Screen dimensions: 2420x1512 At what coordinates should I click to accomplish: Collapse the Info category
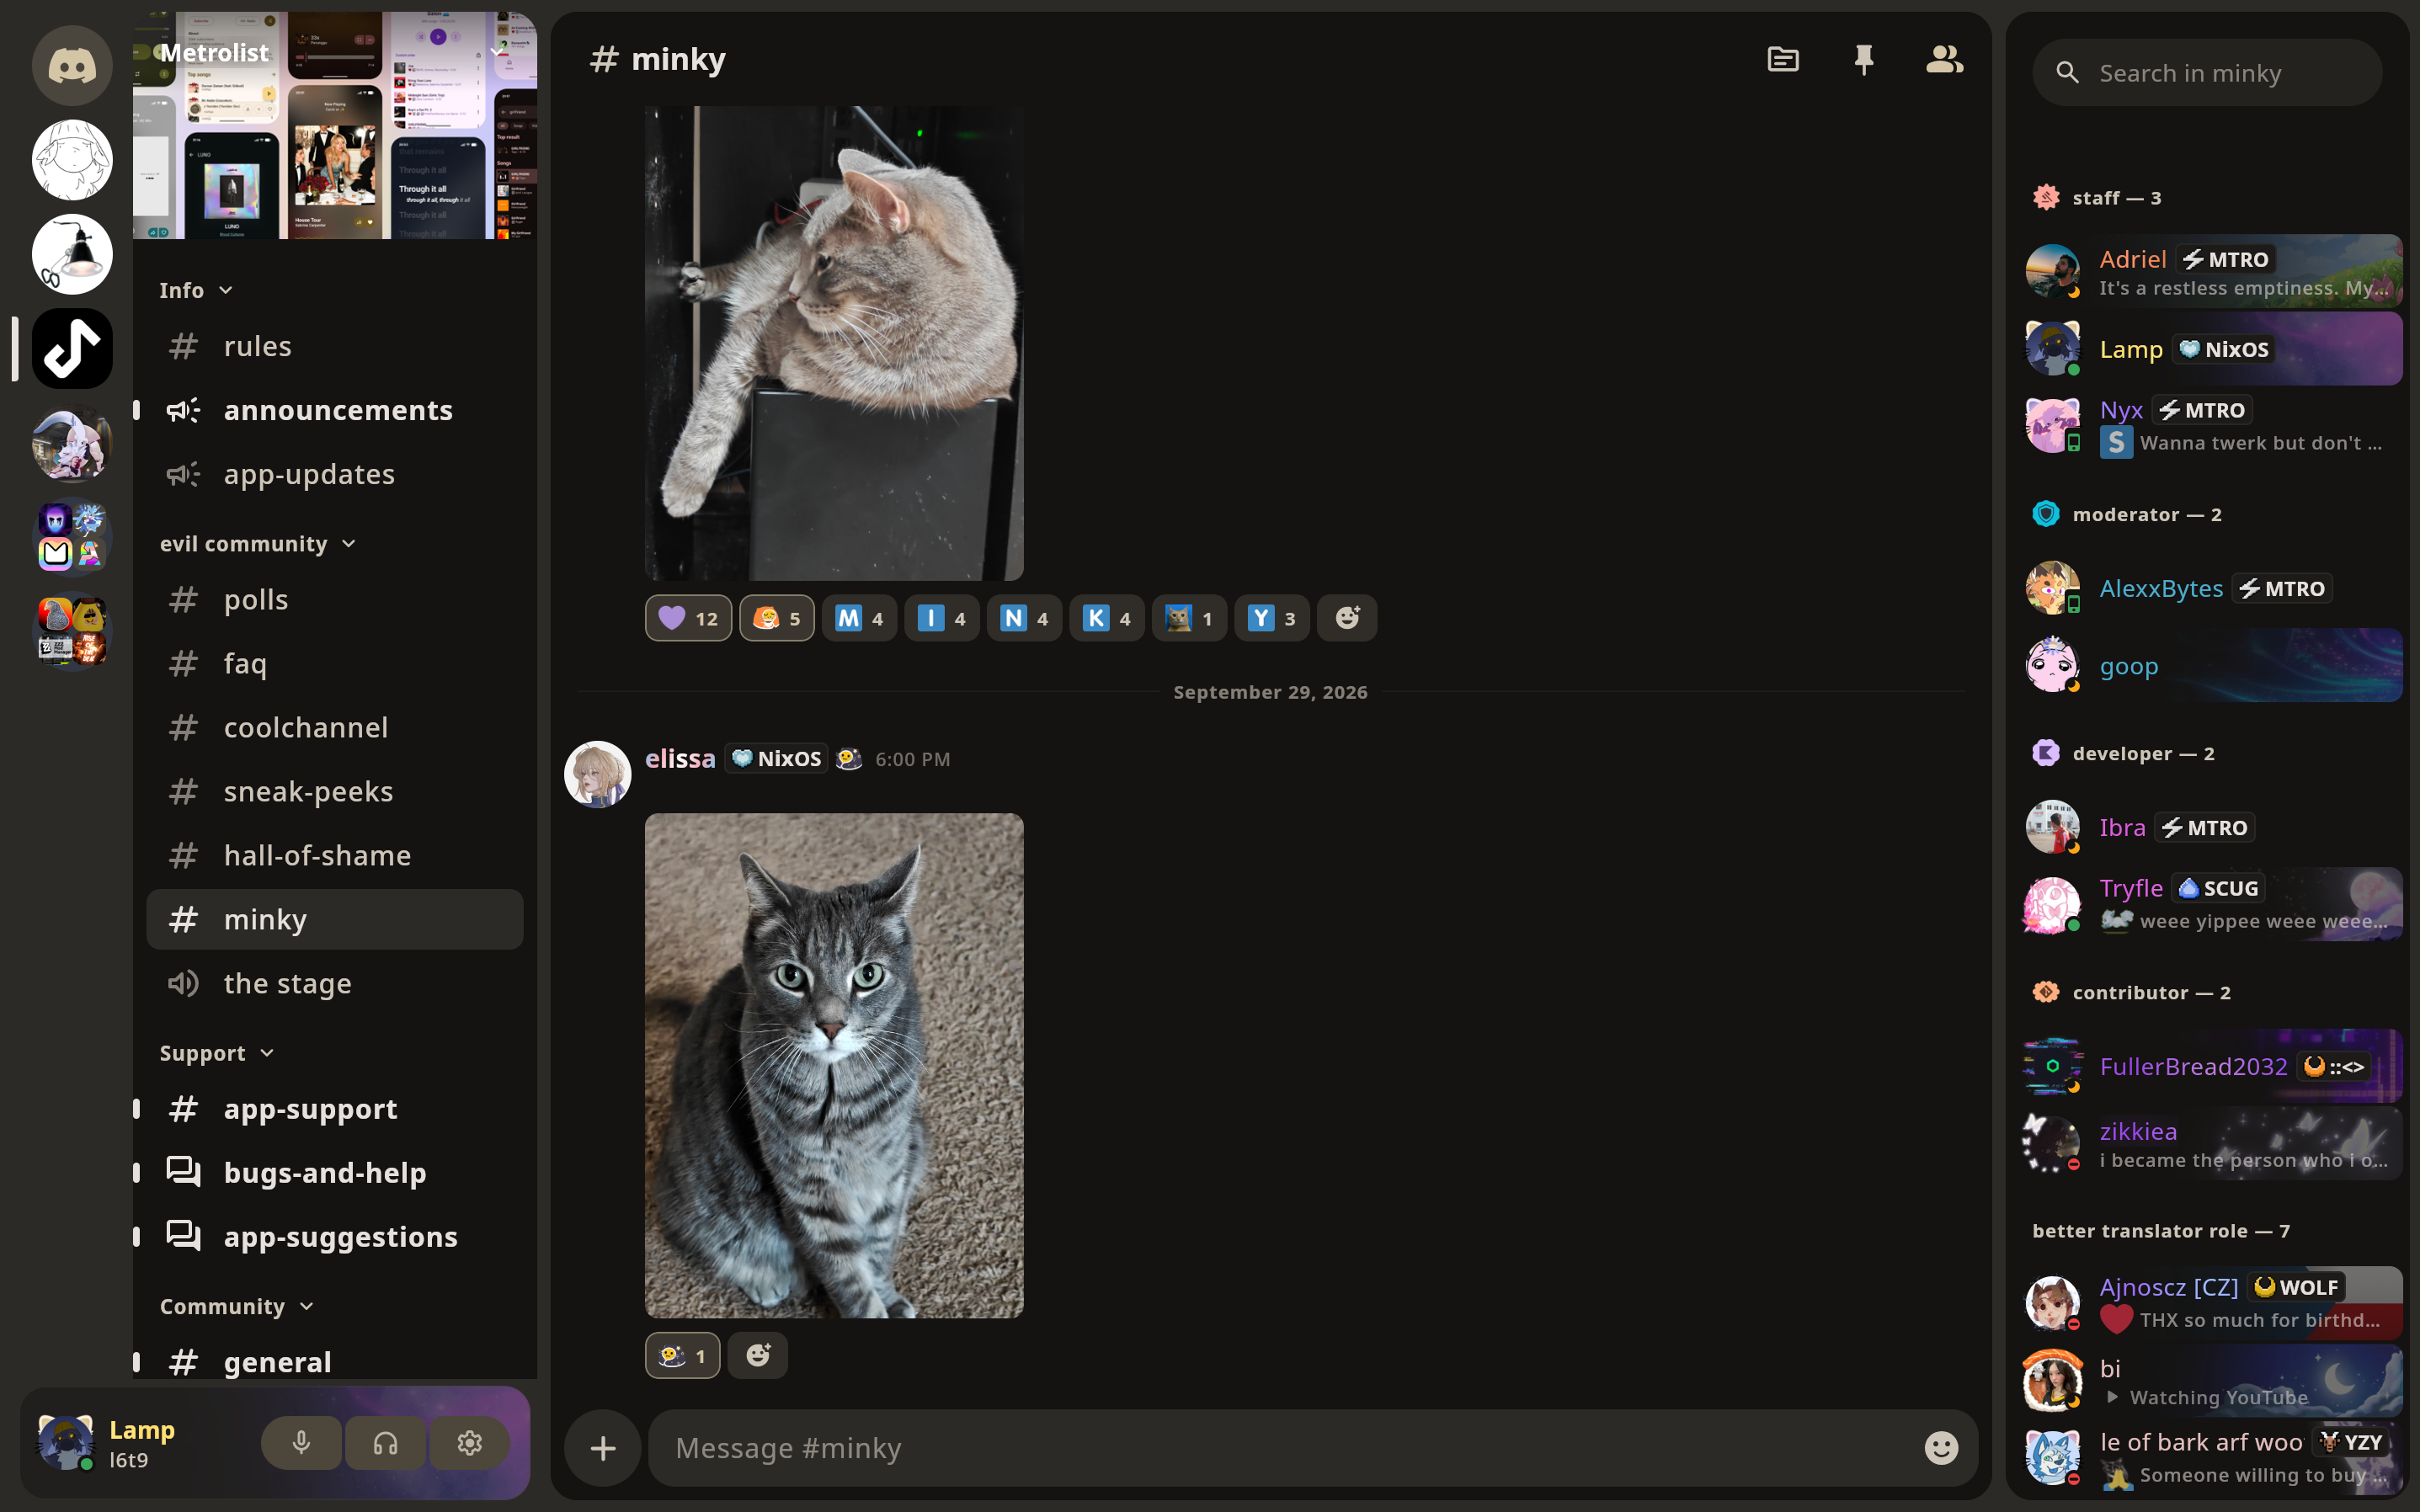click(196, 290)
